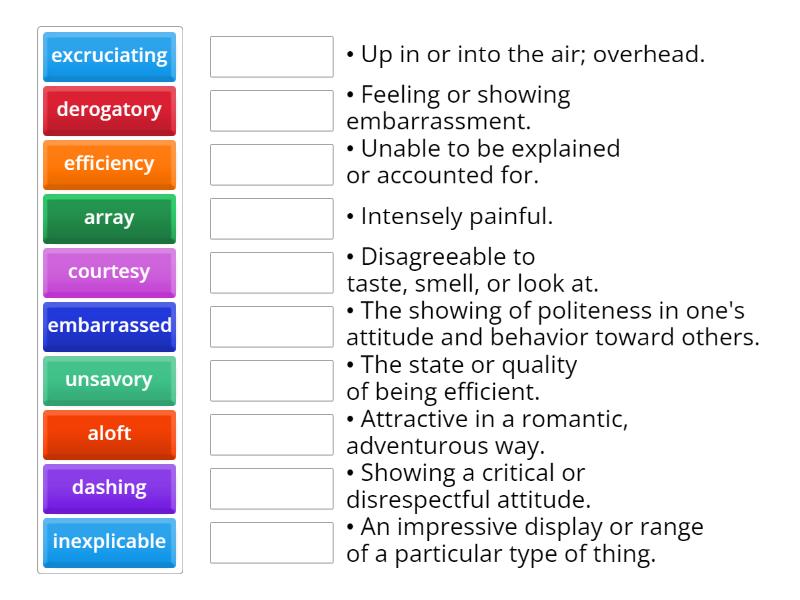The height and width of the screenshot is (600, 800).
Task: Click the blue 'embarrassed' tile
Action: [109, 326]
